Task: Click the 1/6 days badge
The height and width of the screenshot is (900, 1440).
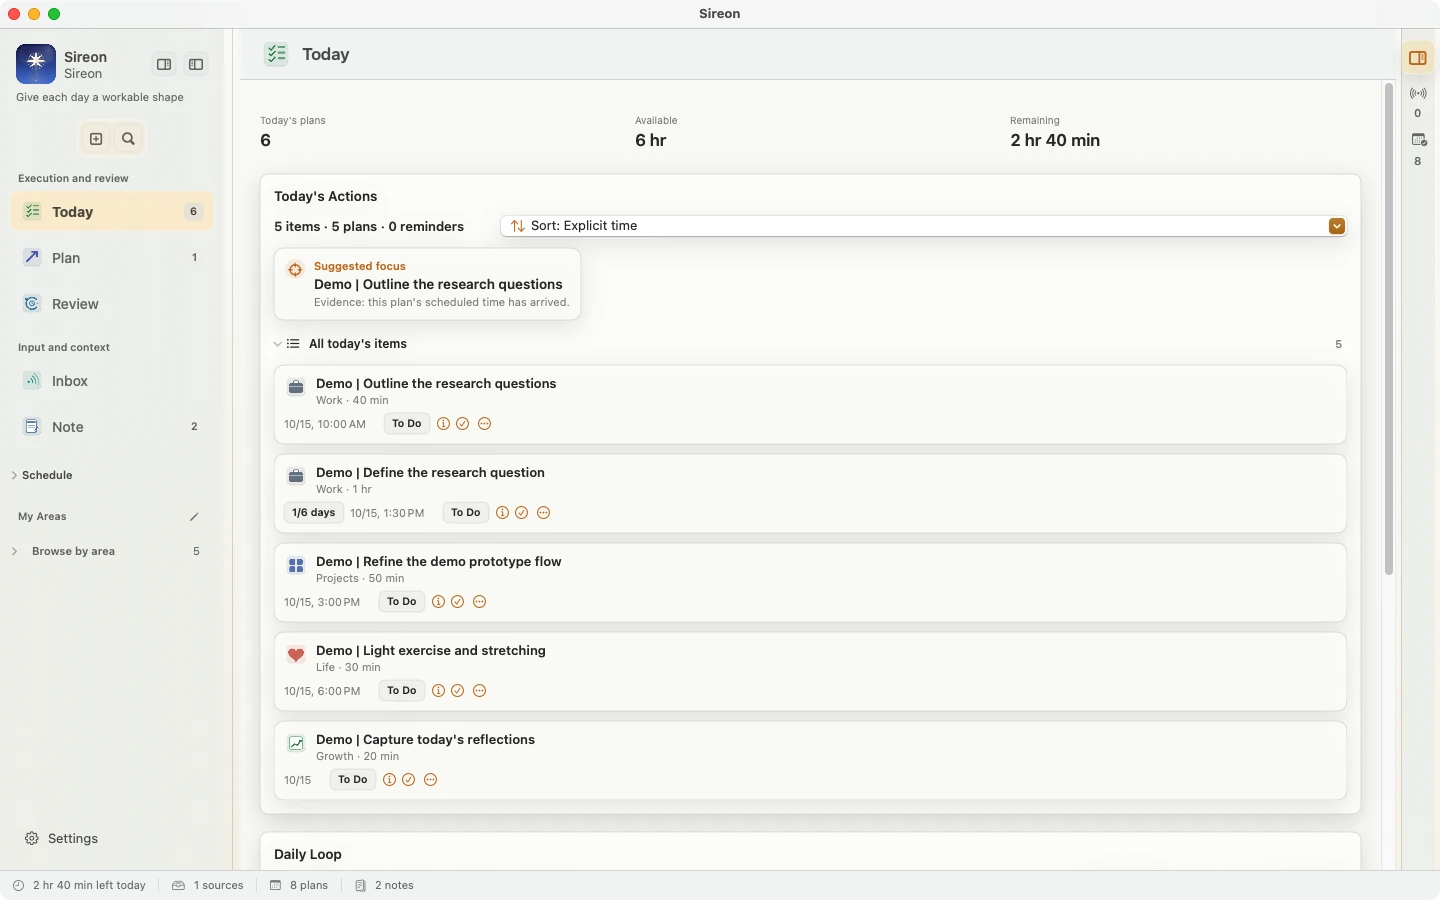Action: 314,513
